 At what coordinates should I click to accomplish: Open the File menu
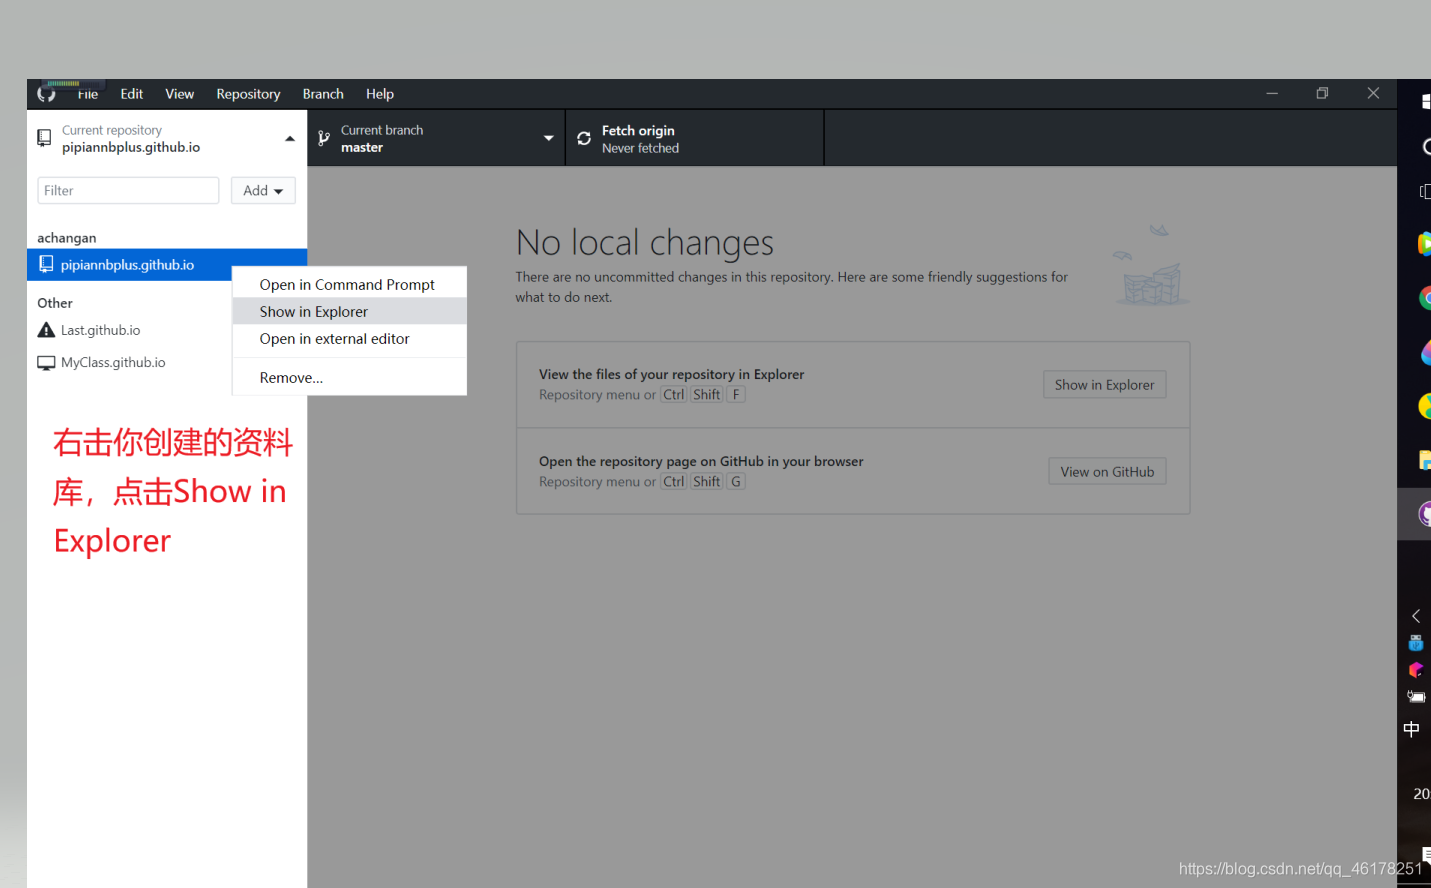pyautogui.click(x=88, y=94)
